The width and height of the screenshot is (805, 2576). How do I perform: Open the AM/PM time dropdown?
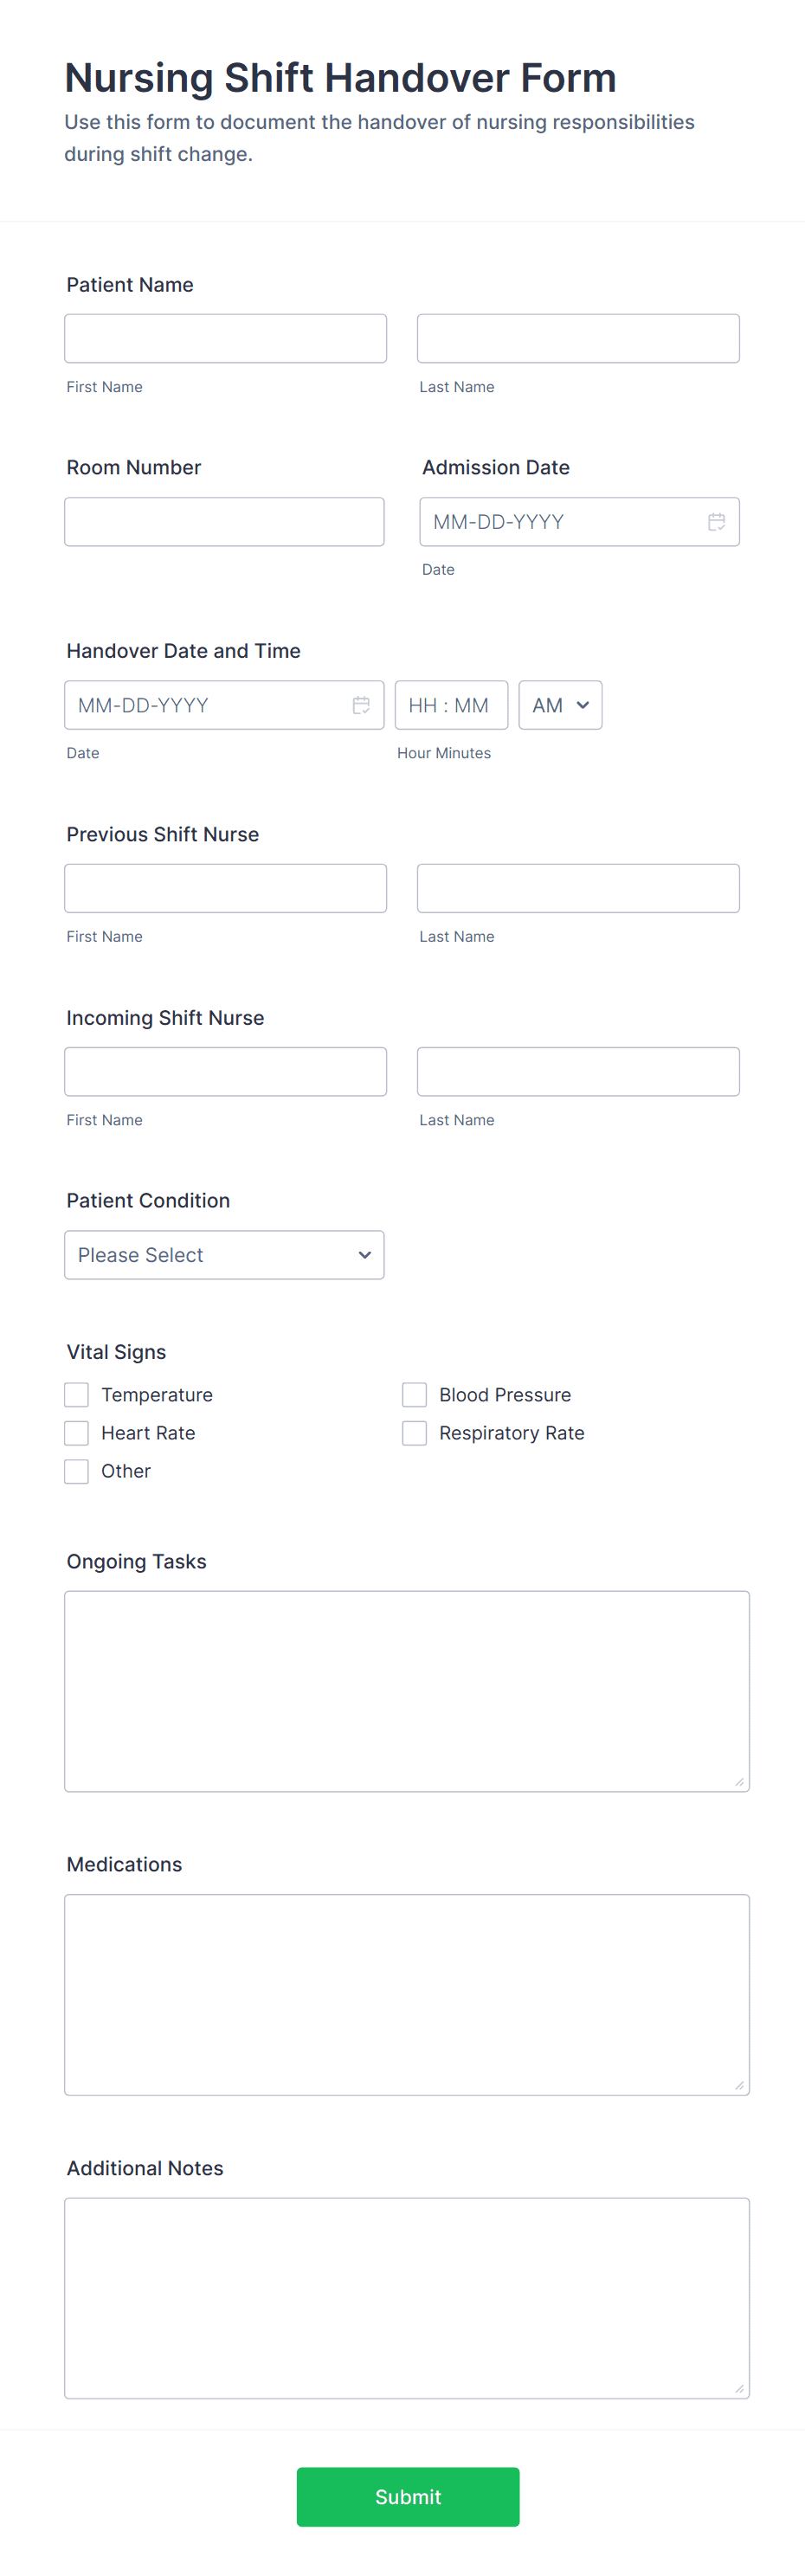(x=559, y=705)
